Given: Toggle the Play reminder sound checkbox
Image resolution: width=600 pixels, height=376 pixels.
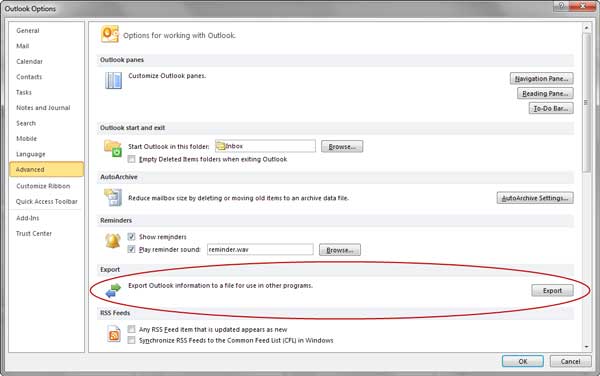Looking at the screenshot, I should (x=132, y=249).
